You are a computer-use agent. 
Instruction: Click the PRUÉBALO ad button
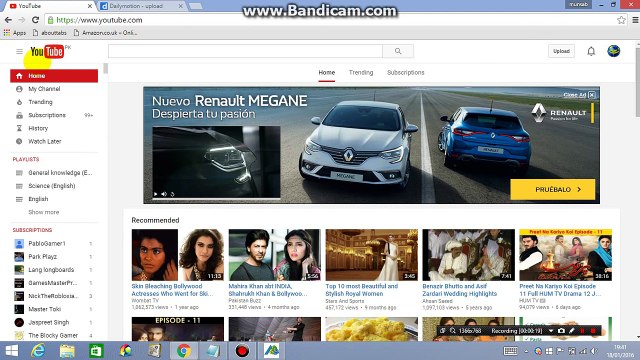pos(553,189)
